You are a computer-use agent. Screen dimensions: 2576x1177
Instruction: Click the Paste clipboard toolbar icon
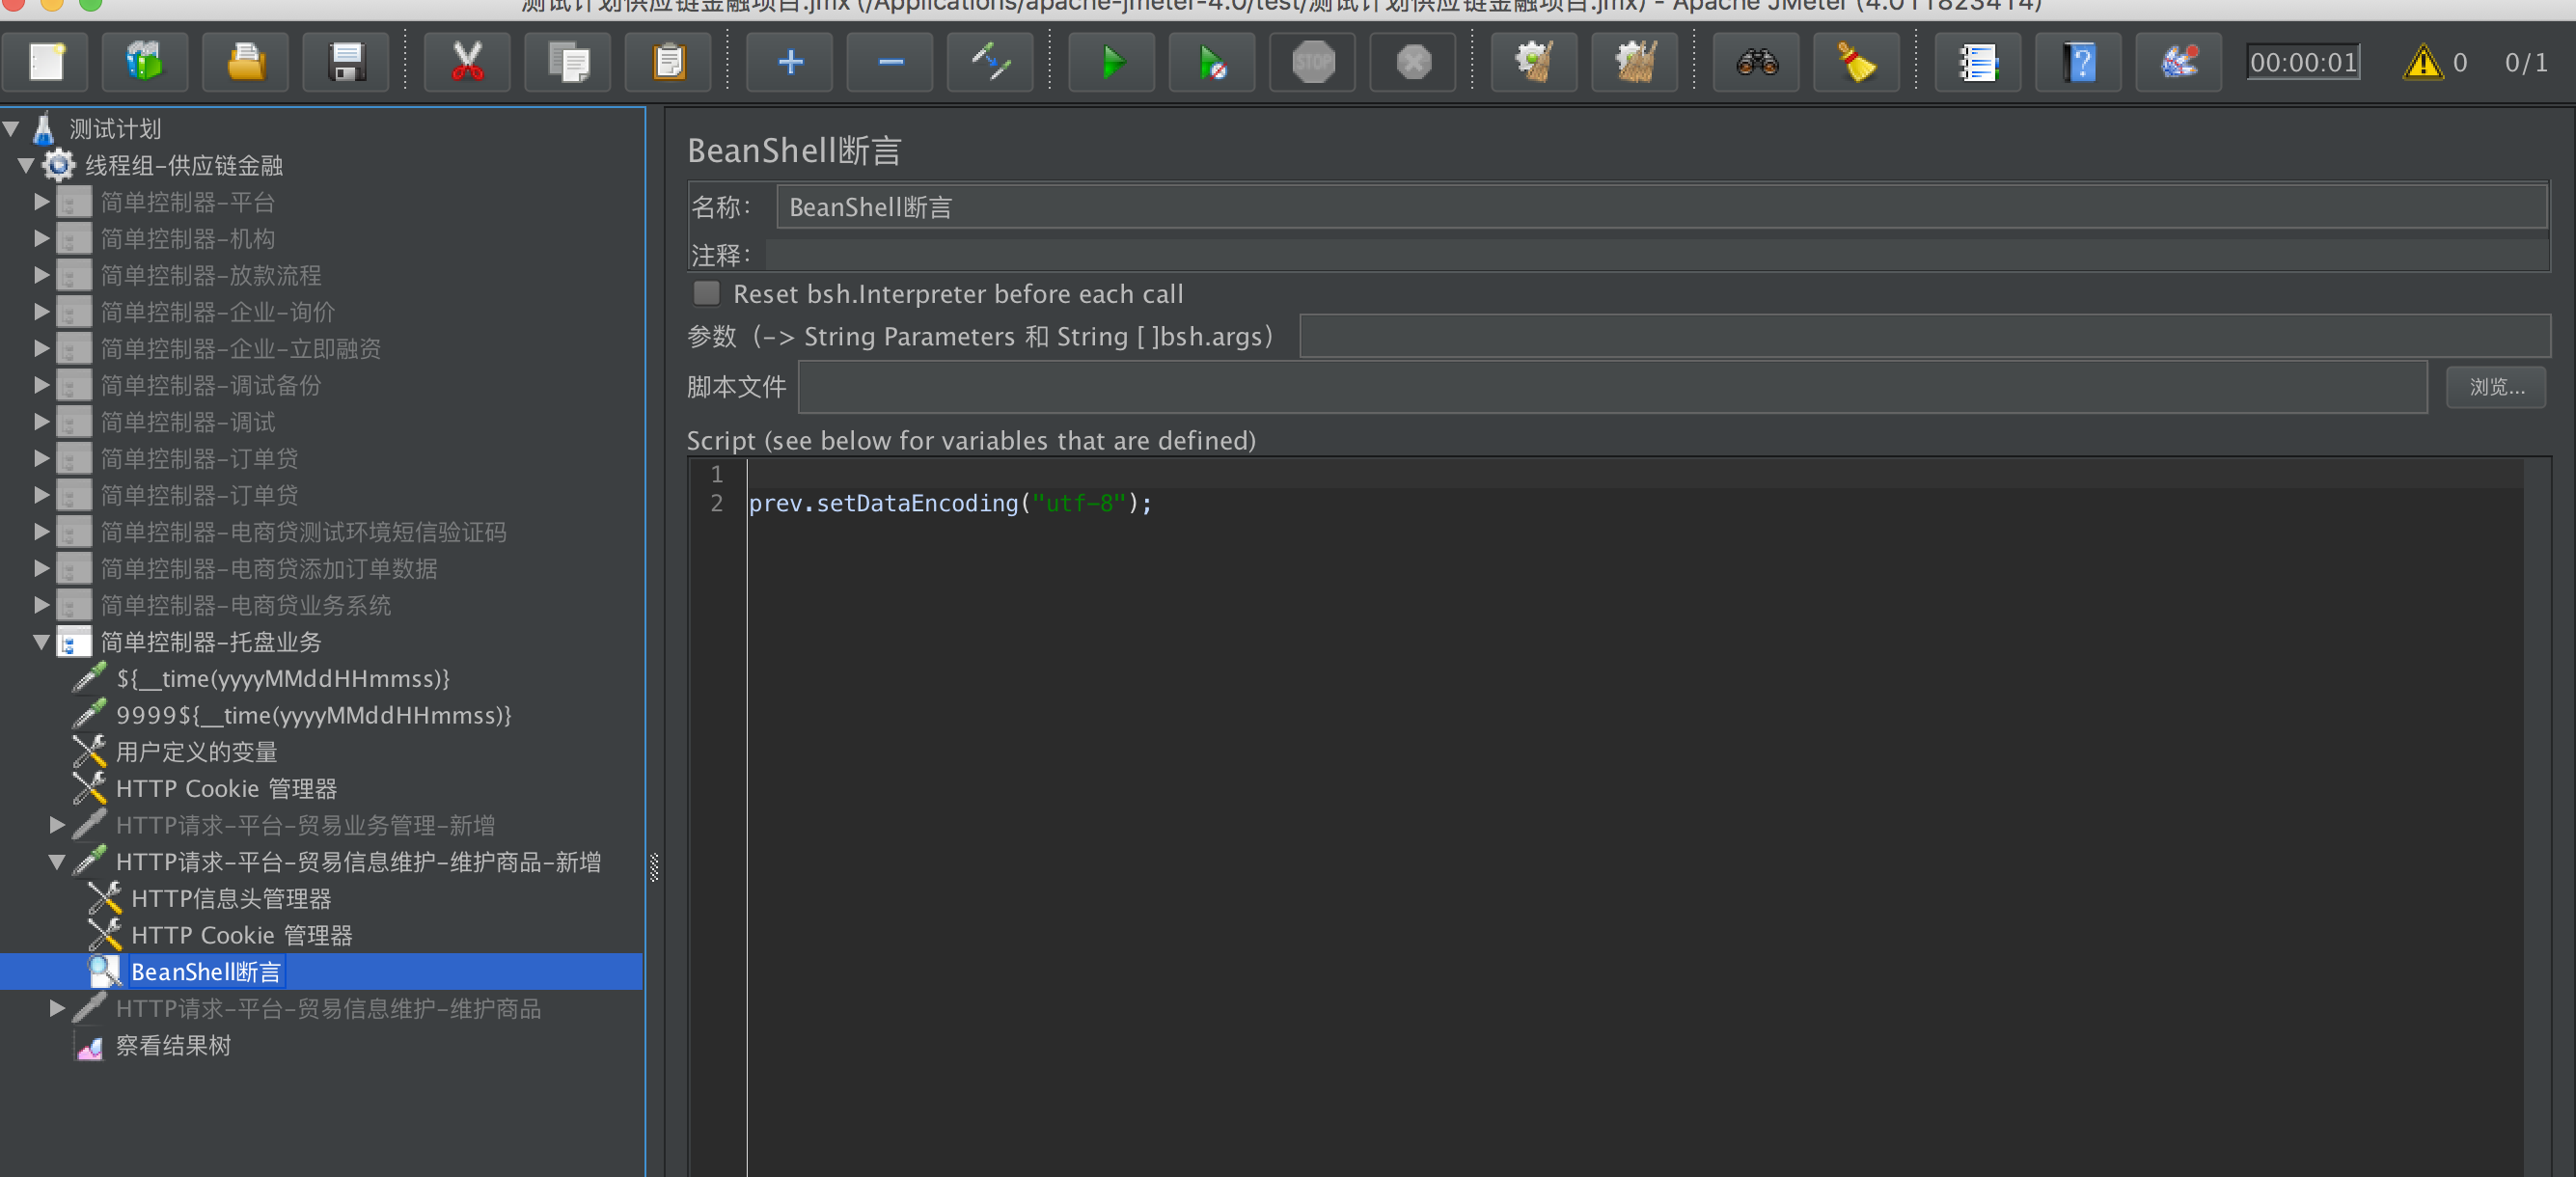[x=668, y=63]
